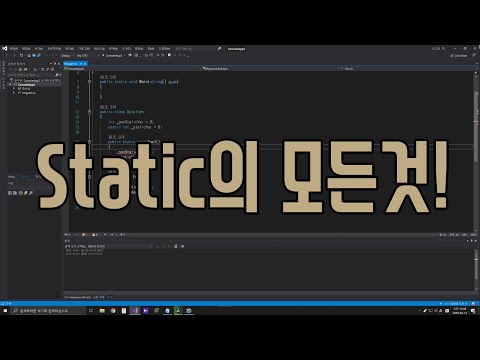Viewport: 480px width, 360px height.
Task: Open the 빌드 (Build) menu
Action: (69, 49)
